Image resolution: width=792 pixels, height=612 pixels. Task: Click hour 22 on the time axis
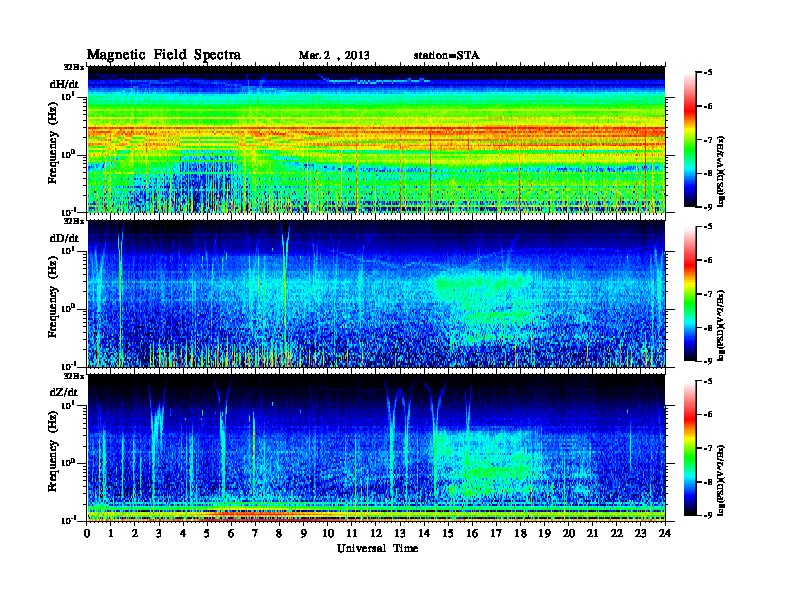coord(617,534)
